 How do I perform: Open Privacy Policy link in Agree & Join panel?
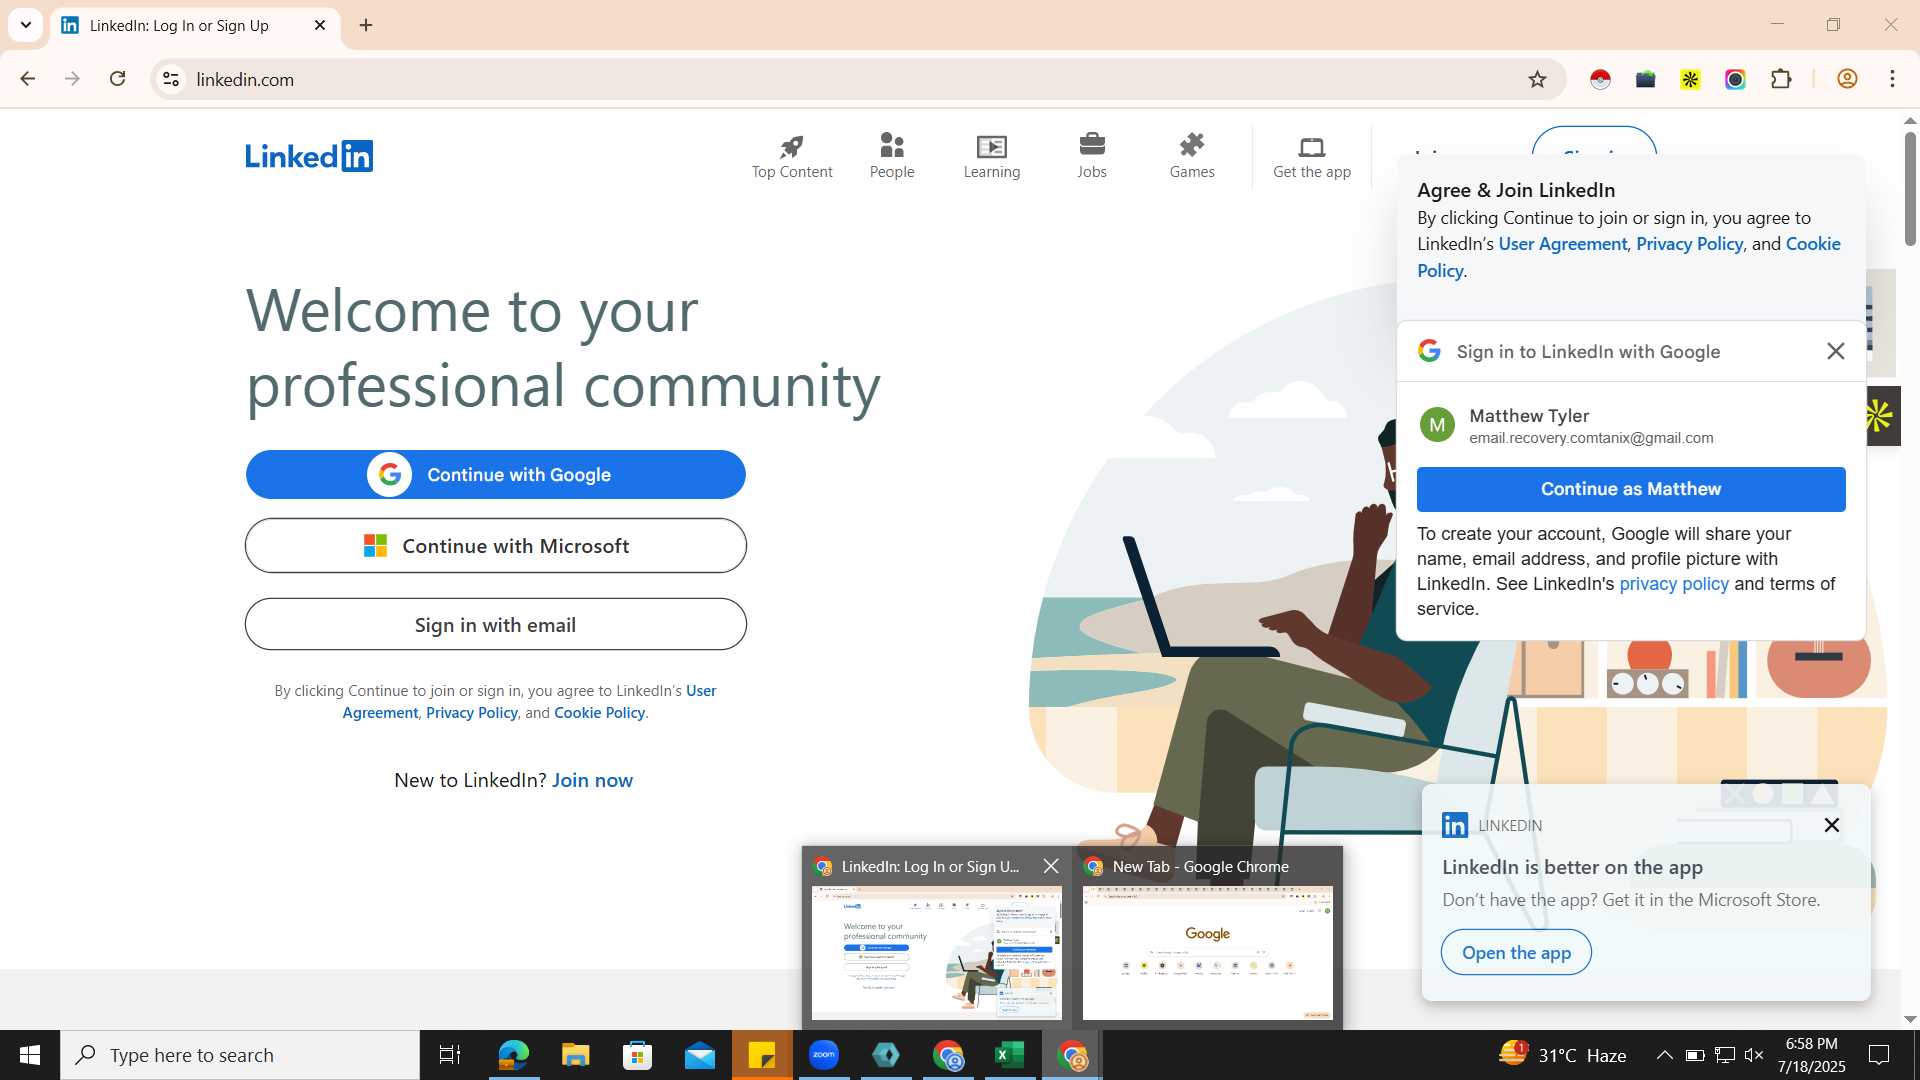(1689, 244)
